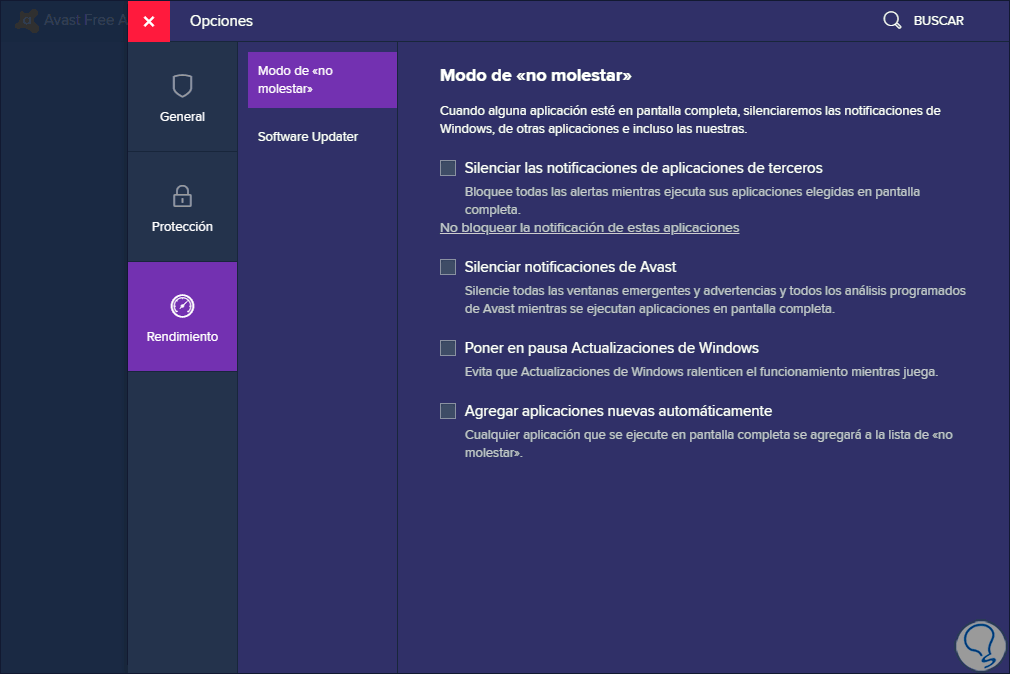Click the magnifying glass search icon
The height and width of the screenshot is (674, 1010).
[892, 20]
